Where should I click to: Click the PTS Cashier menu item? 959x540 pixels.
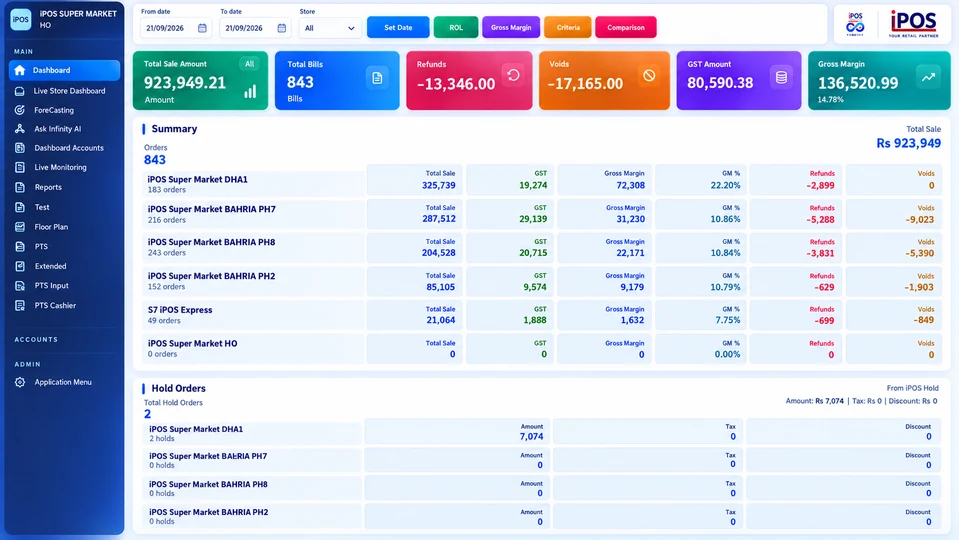pyautogui.click(x=64, y=305)
